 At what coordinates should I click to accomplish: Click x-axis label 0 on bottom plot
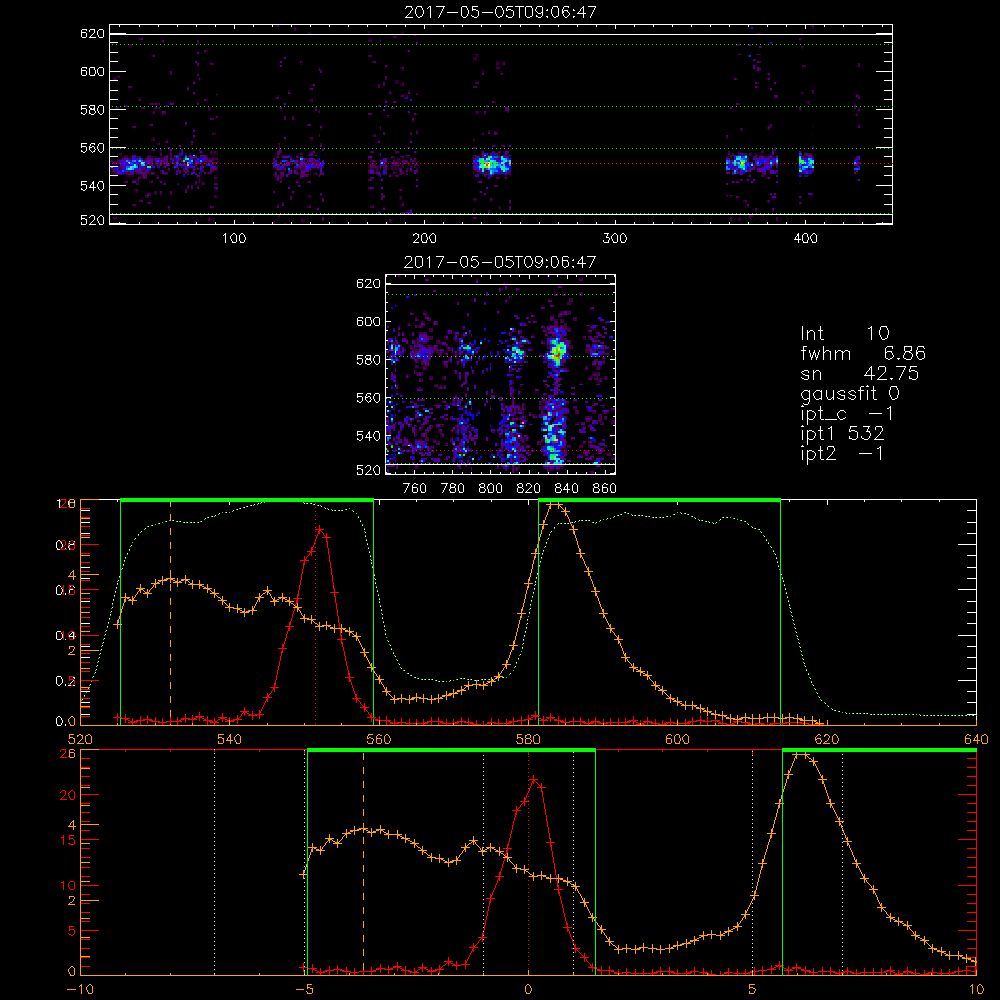pyautogui.click(x=528, y=990)
